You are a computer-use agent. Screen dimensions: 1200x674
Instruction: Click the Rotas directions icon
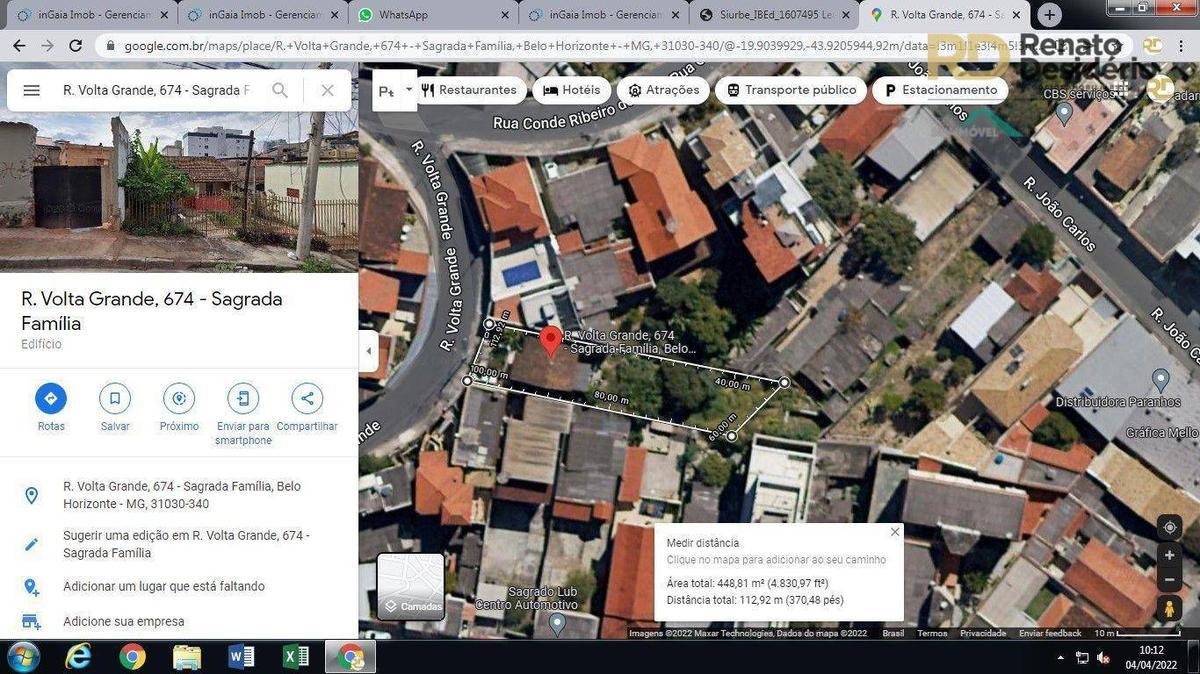(51, 399)
